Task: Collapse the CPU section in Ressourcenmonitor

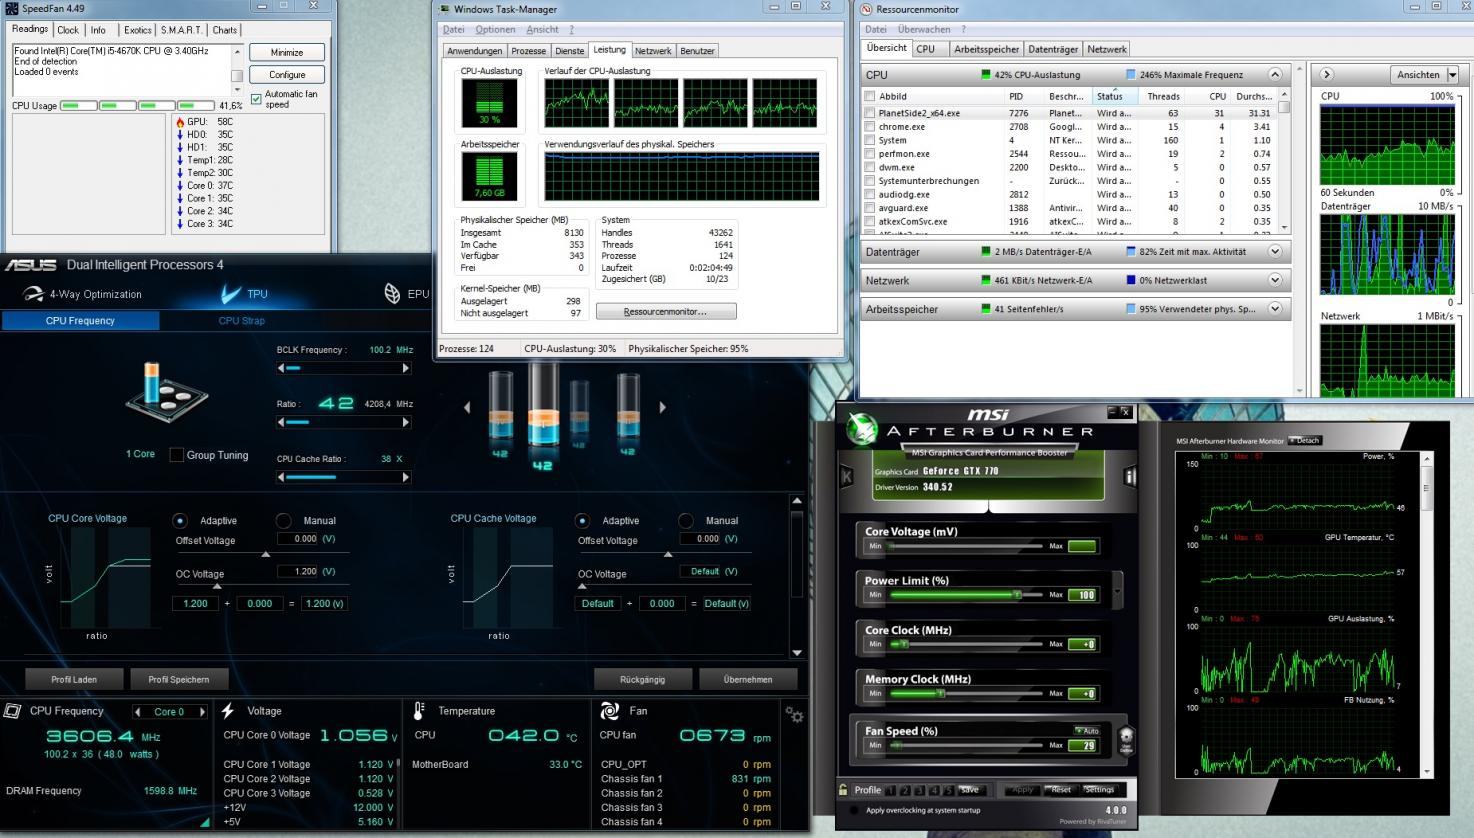Action: 1275,74
